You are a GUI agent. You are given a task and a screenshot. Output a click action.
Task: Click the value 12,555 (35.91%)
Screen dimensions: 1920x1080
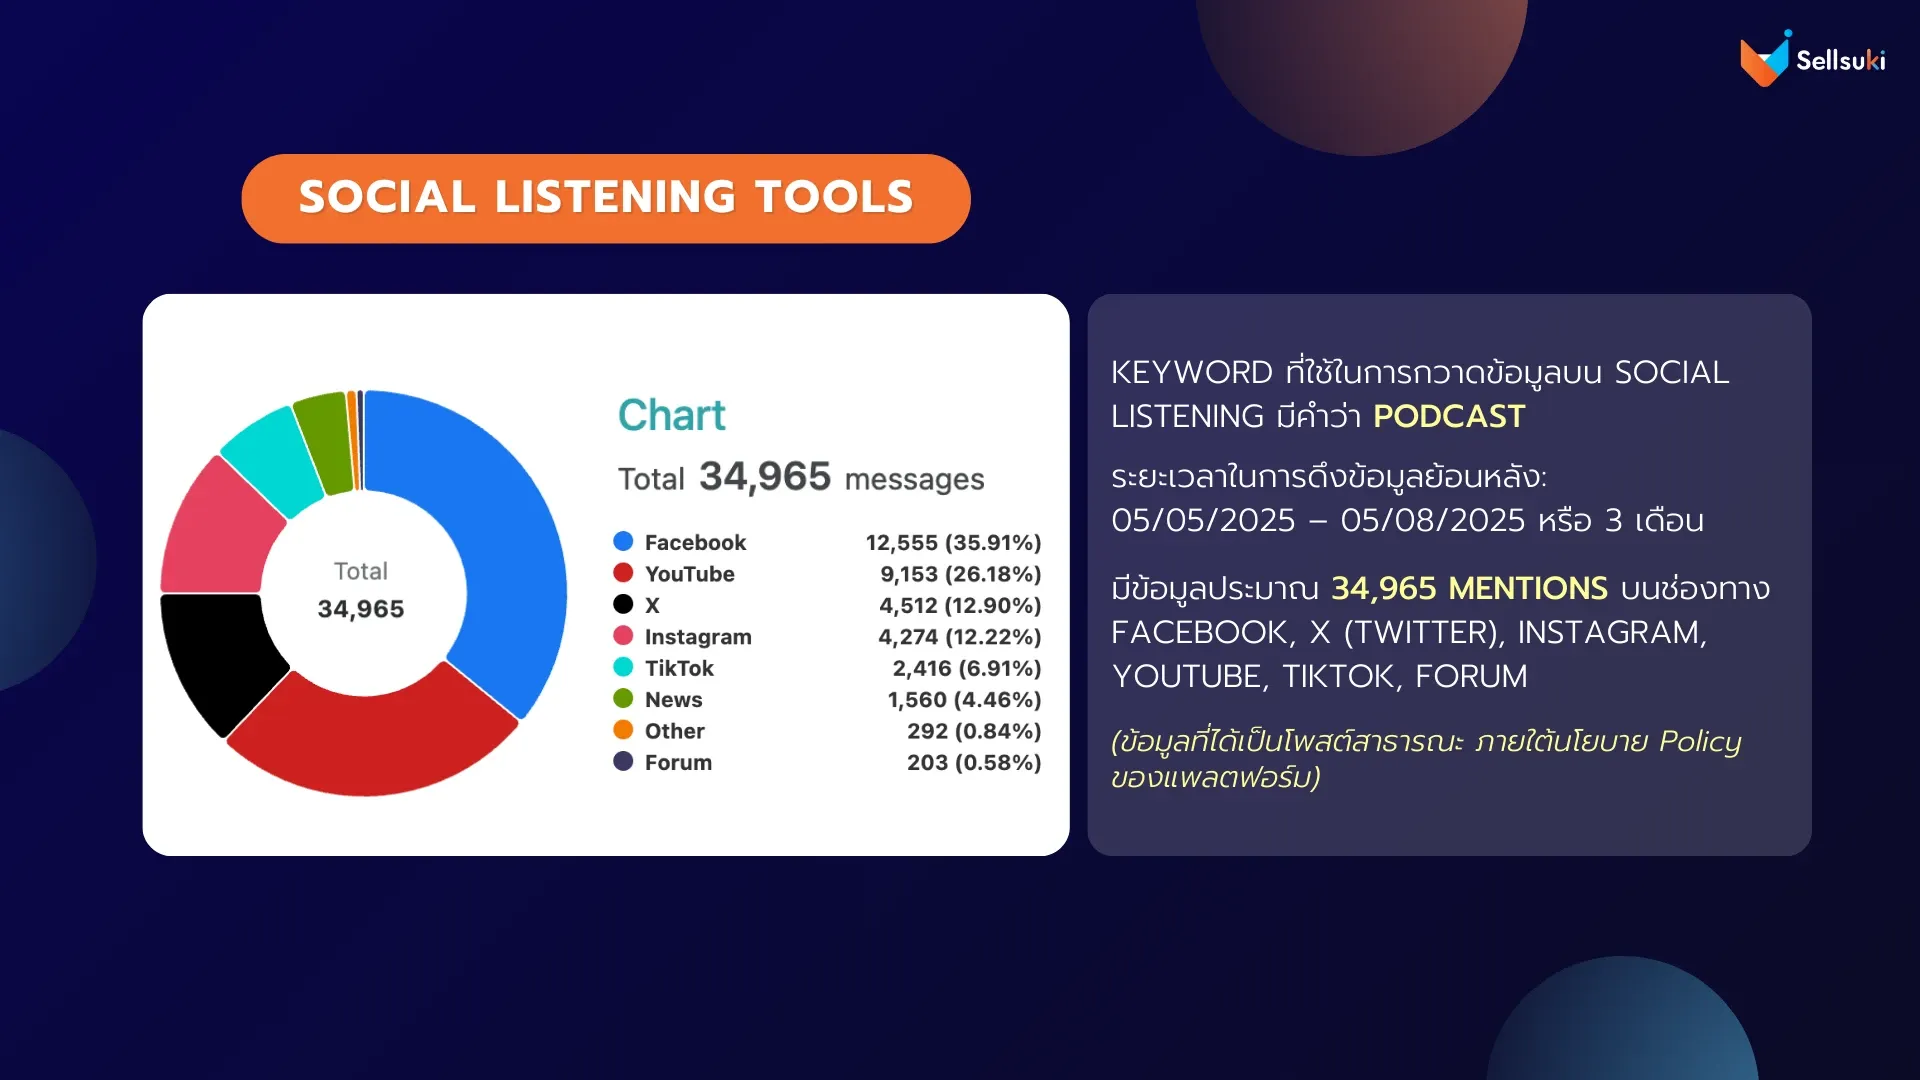click(953, 542)
